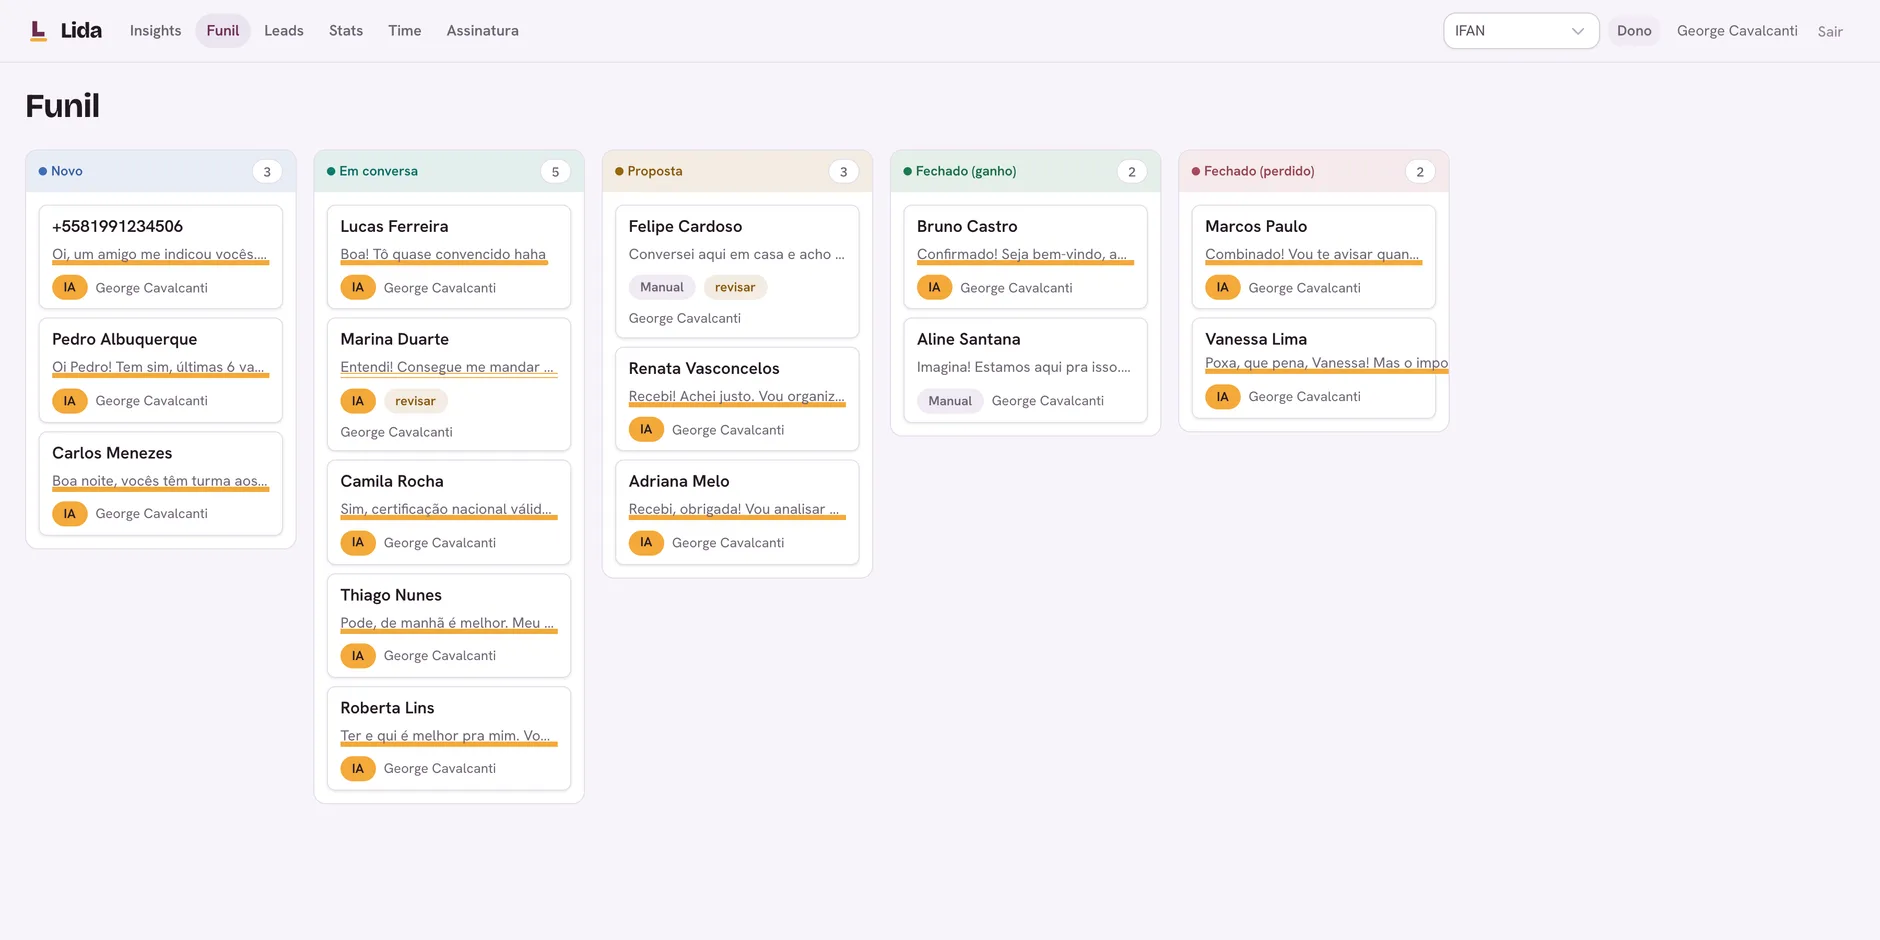This screenshot has width=1880, height=940.
Task: Click IA badge on Thiago Nunes card
Action: coord(357,656)
